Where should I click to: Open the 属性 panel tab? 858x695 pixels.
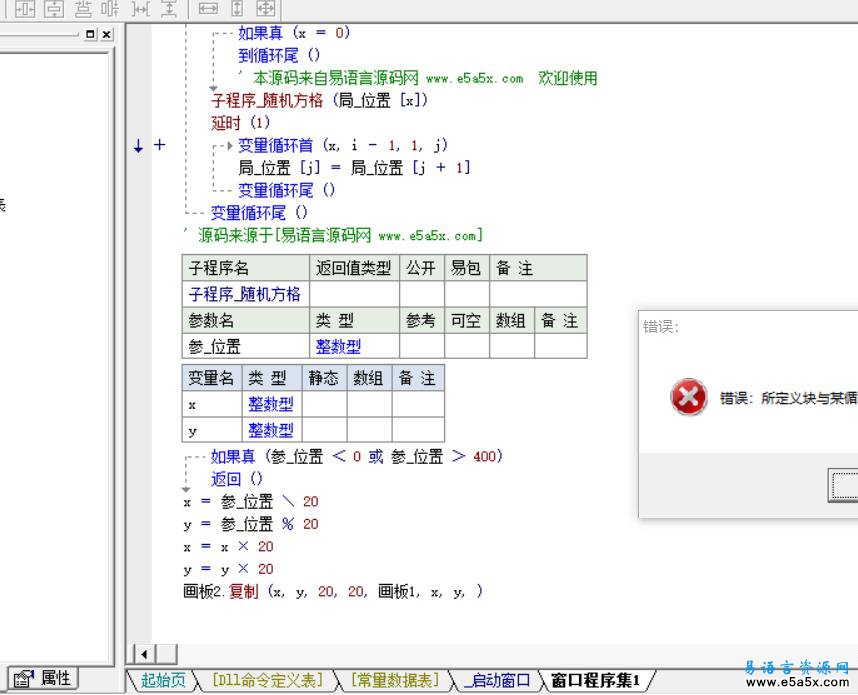click(x=43, y=679)
